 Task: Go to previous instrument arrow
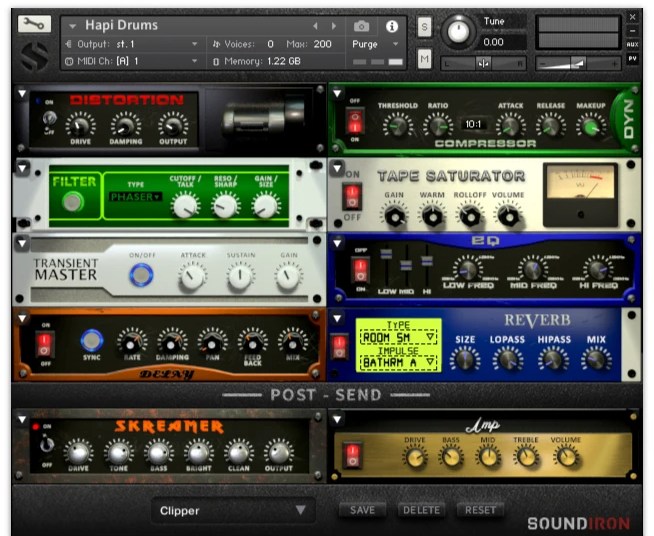tap(315, 26)
